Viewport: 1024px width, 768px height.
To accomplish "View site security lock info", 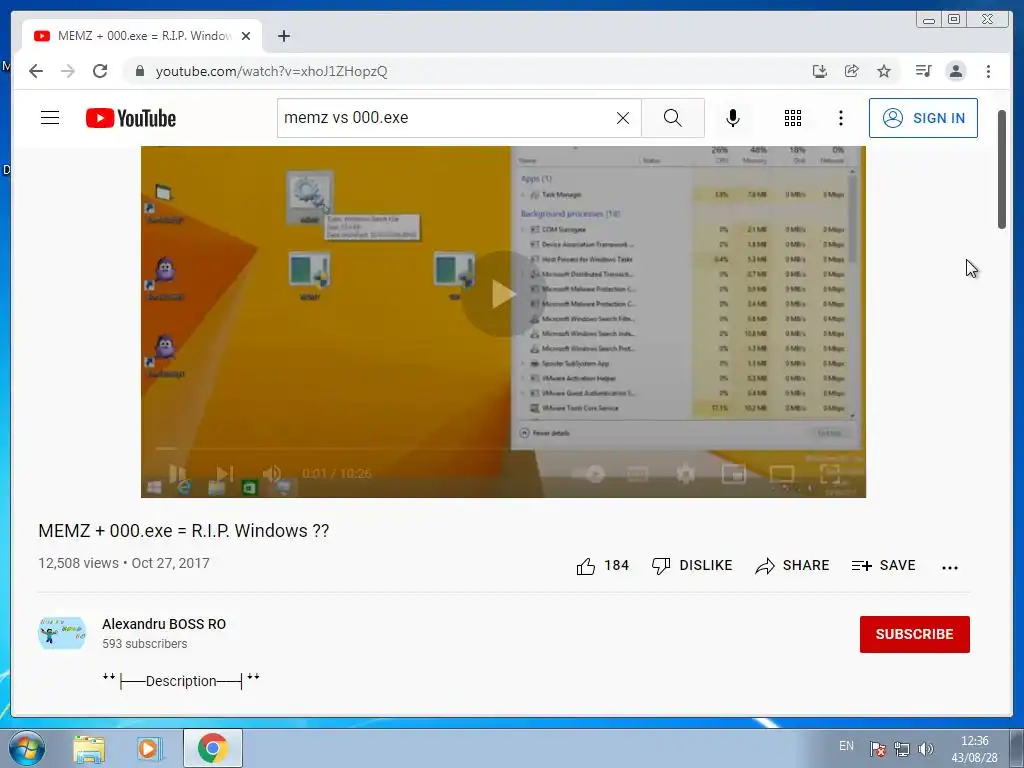I will point(139,71).
